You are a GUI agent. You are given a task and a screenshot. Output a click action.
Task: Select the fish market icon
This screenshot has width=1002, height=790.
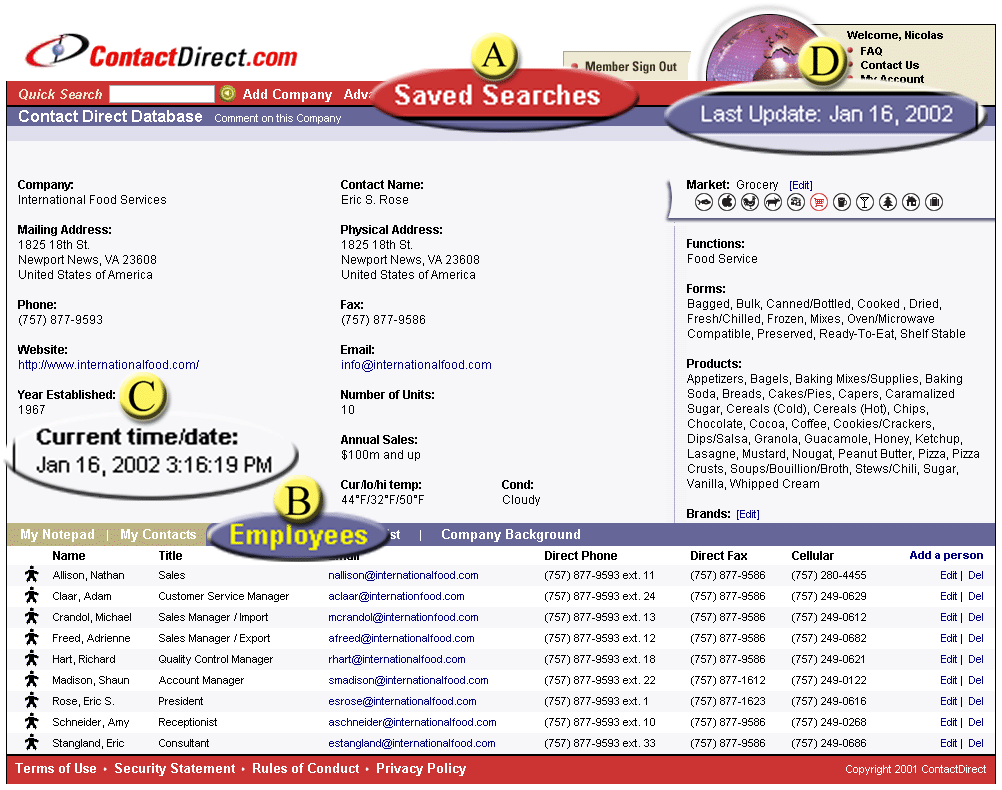704,203
